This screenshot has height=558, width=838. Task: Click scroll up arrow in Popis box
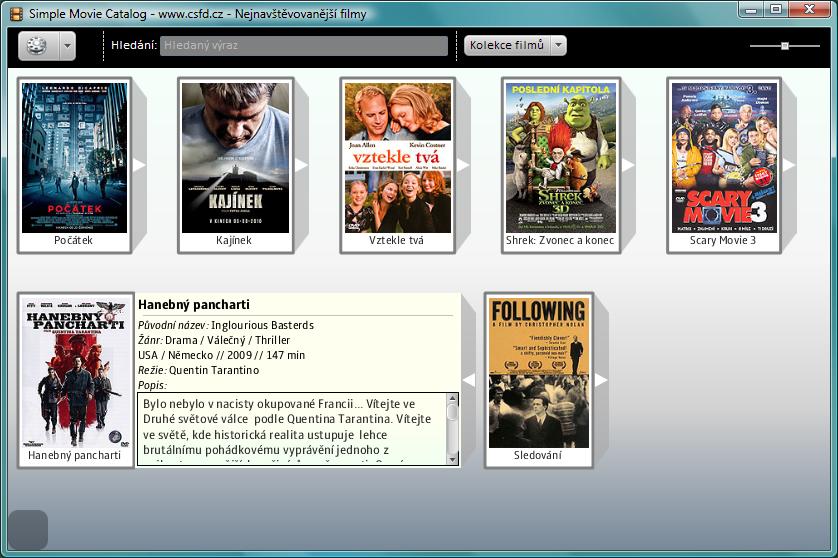pyautogui.click(x=452, y=398)
